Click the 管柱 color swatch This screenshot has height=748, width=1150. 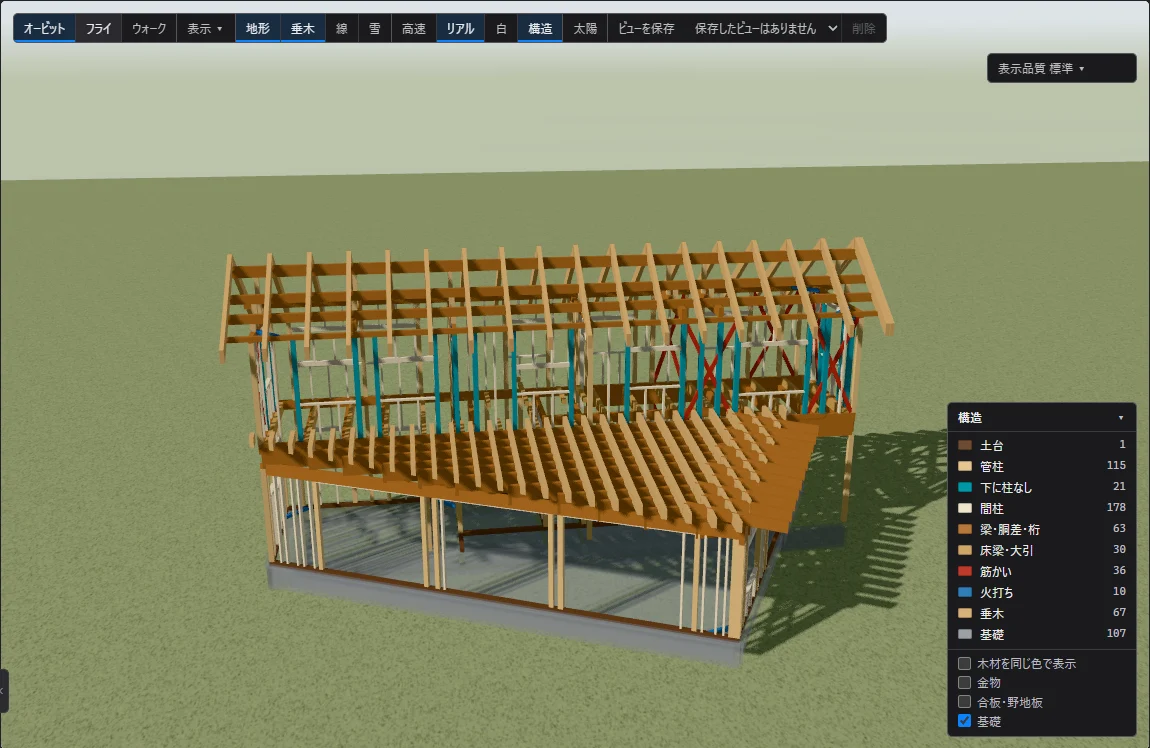[965, 466]
